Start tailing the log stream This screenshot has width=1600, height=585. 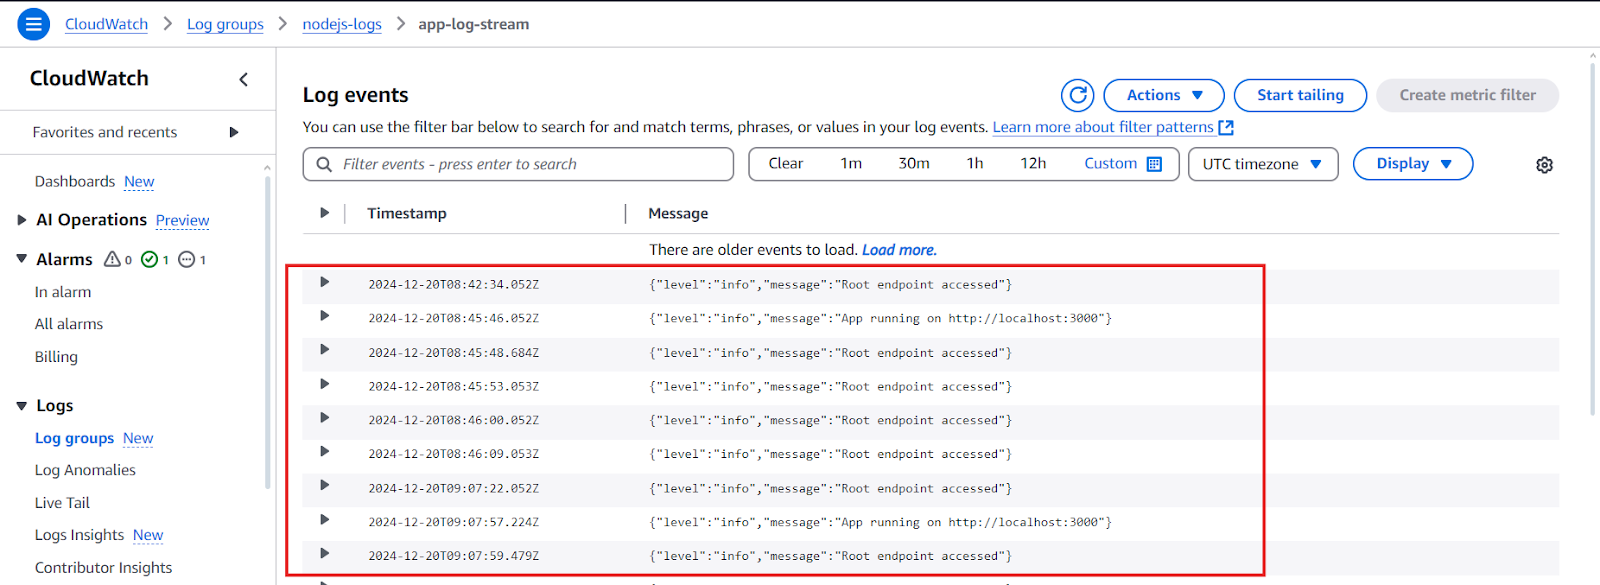pos(1300,95)
